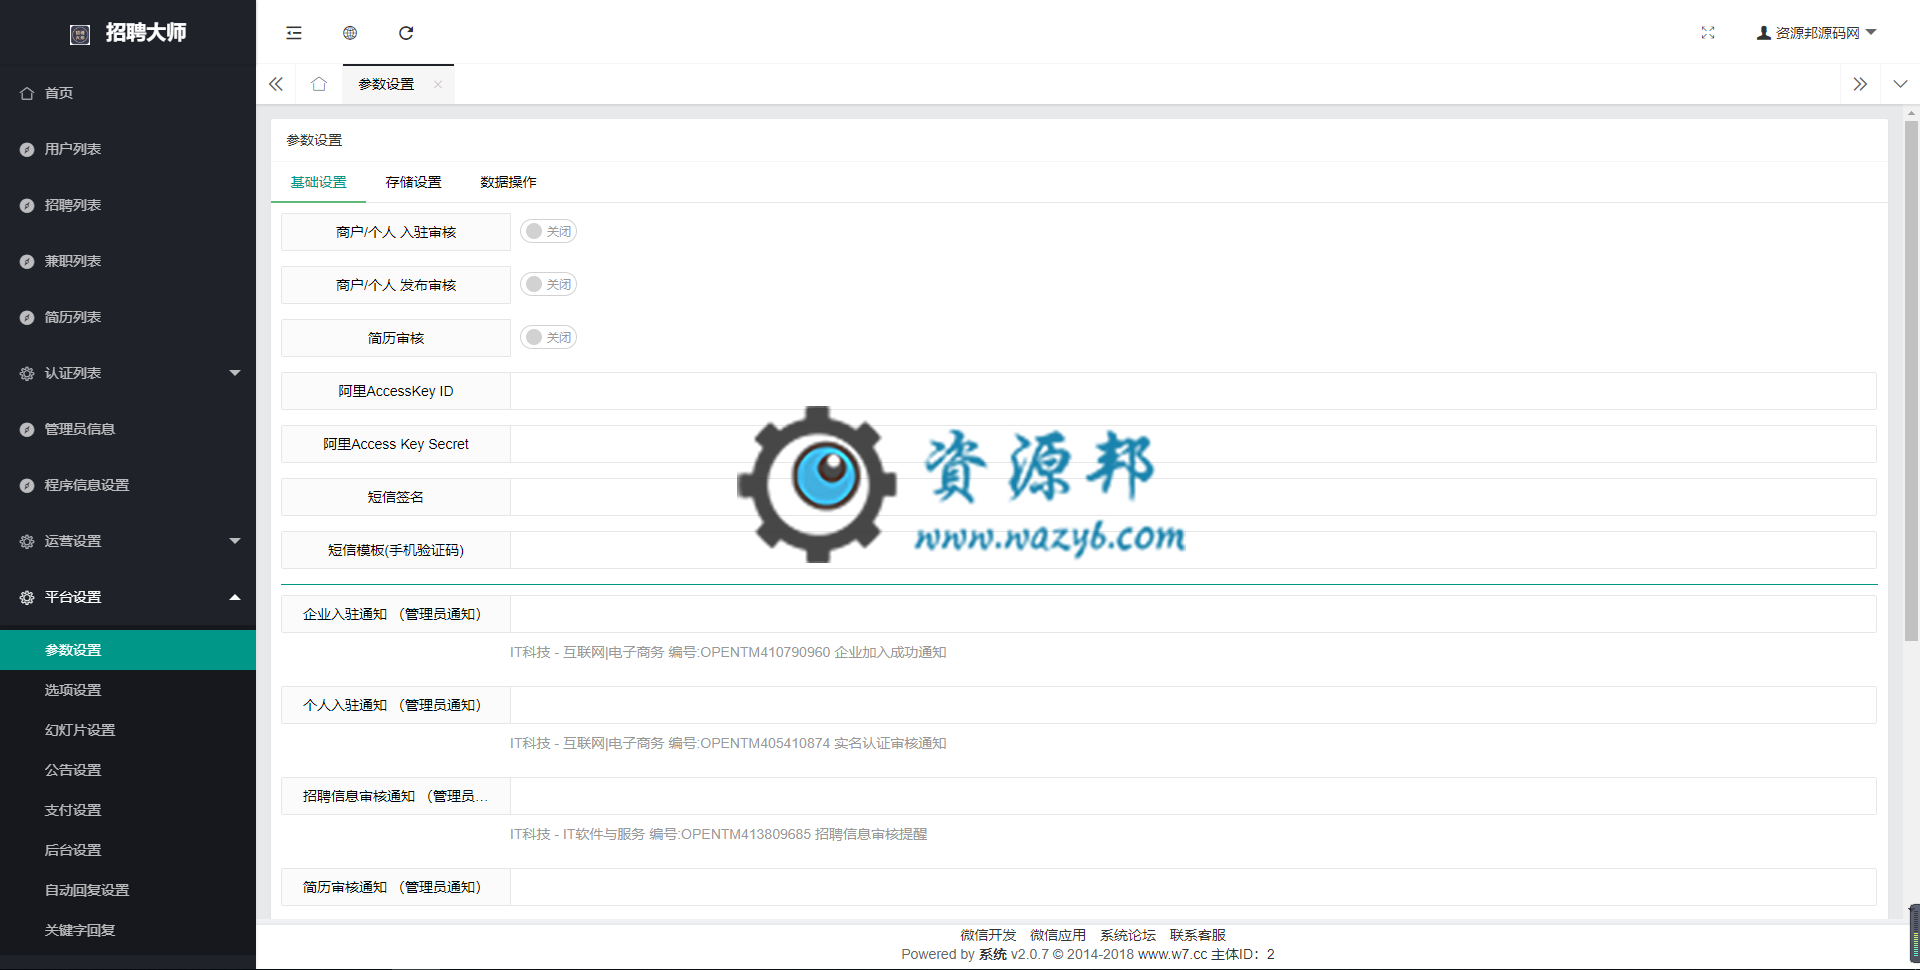
Task: Open 程序信息设置 in the sidebar
Action: pyautogui.click(x=128, y=485)
